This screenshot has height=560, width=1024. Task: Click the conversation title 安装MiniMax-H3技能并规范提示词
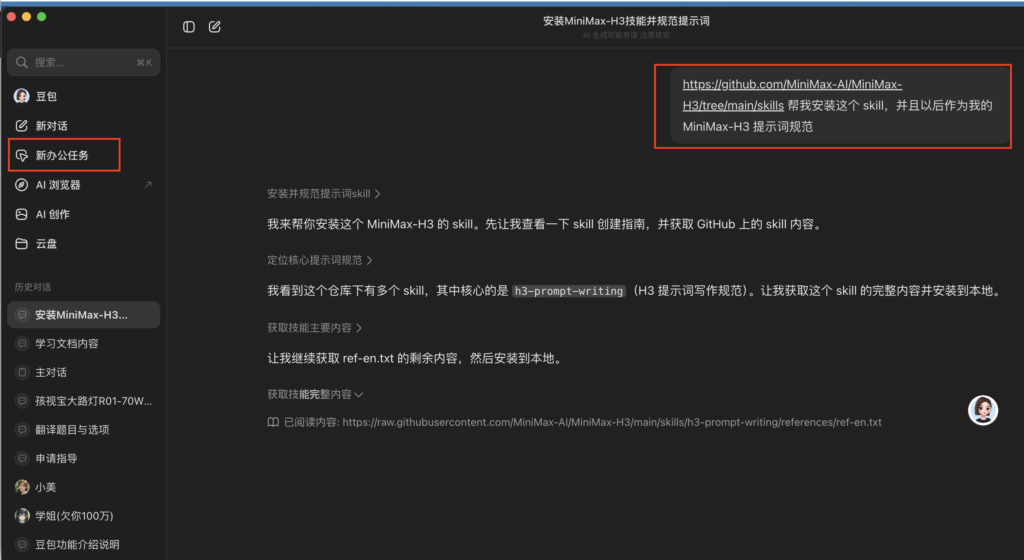(626, 21)
